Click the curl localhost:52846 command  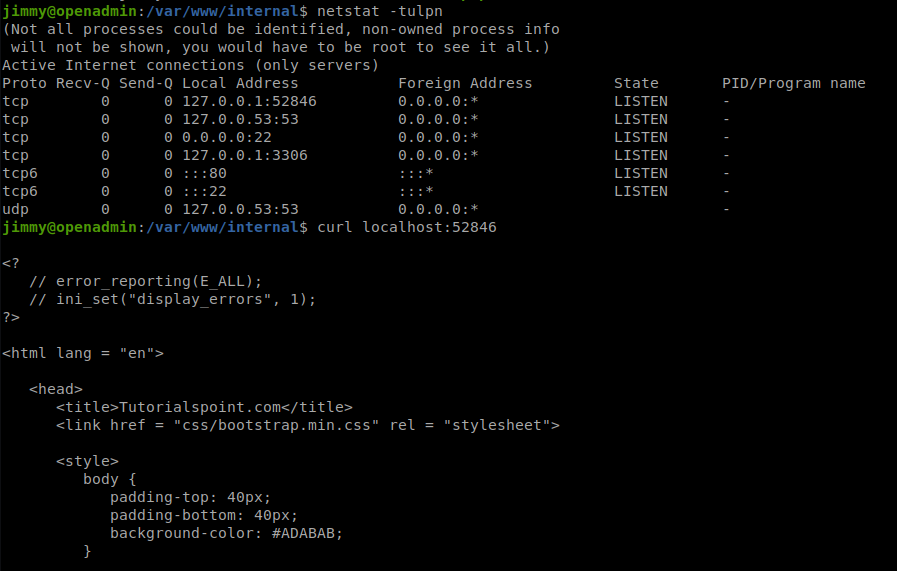pyautogui.click(x=407, y=227)
